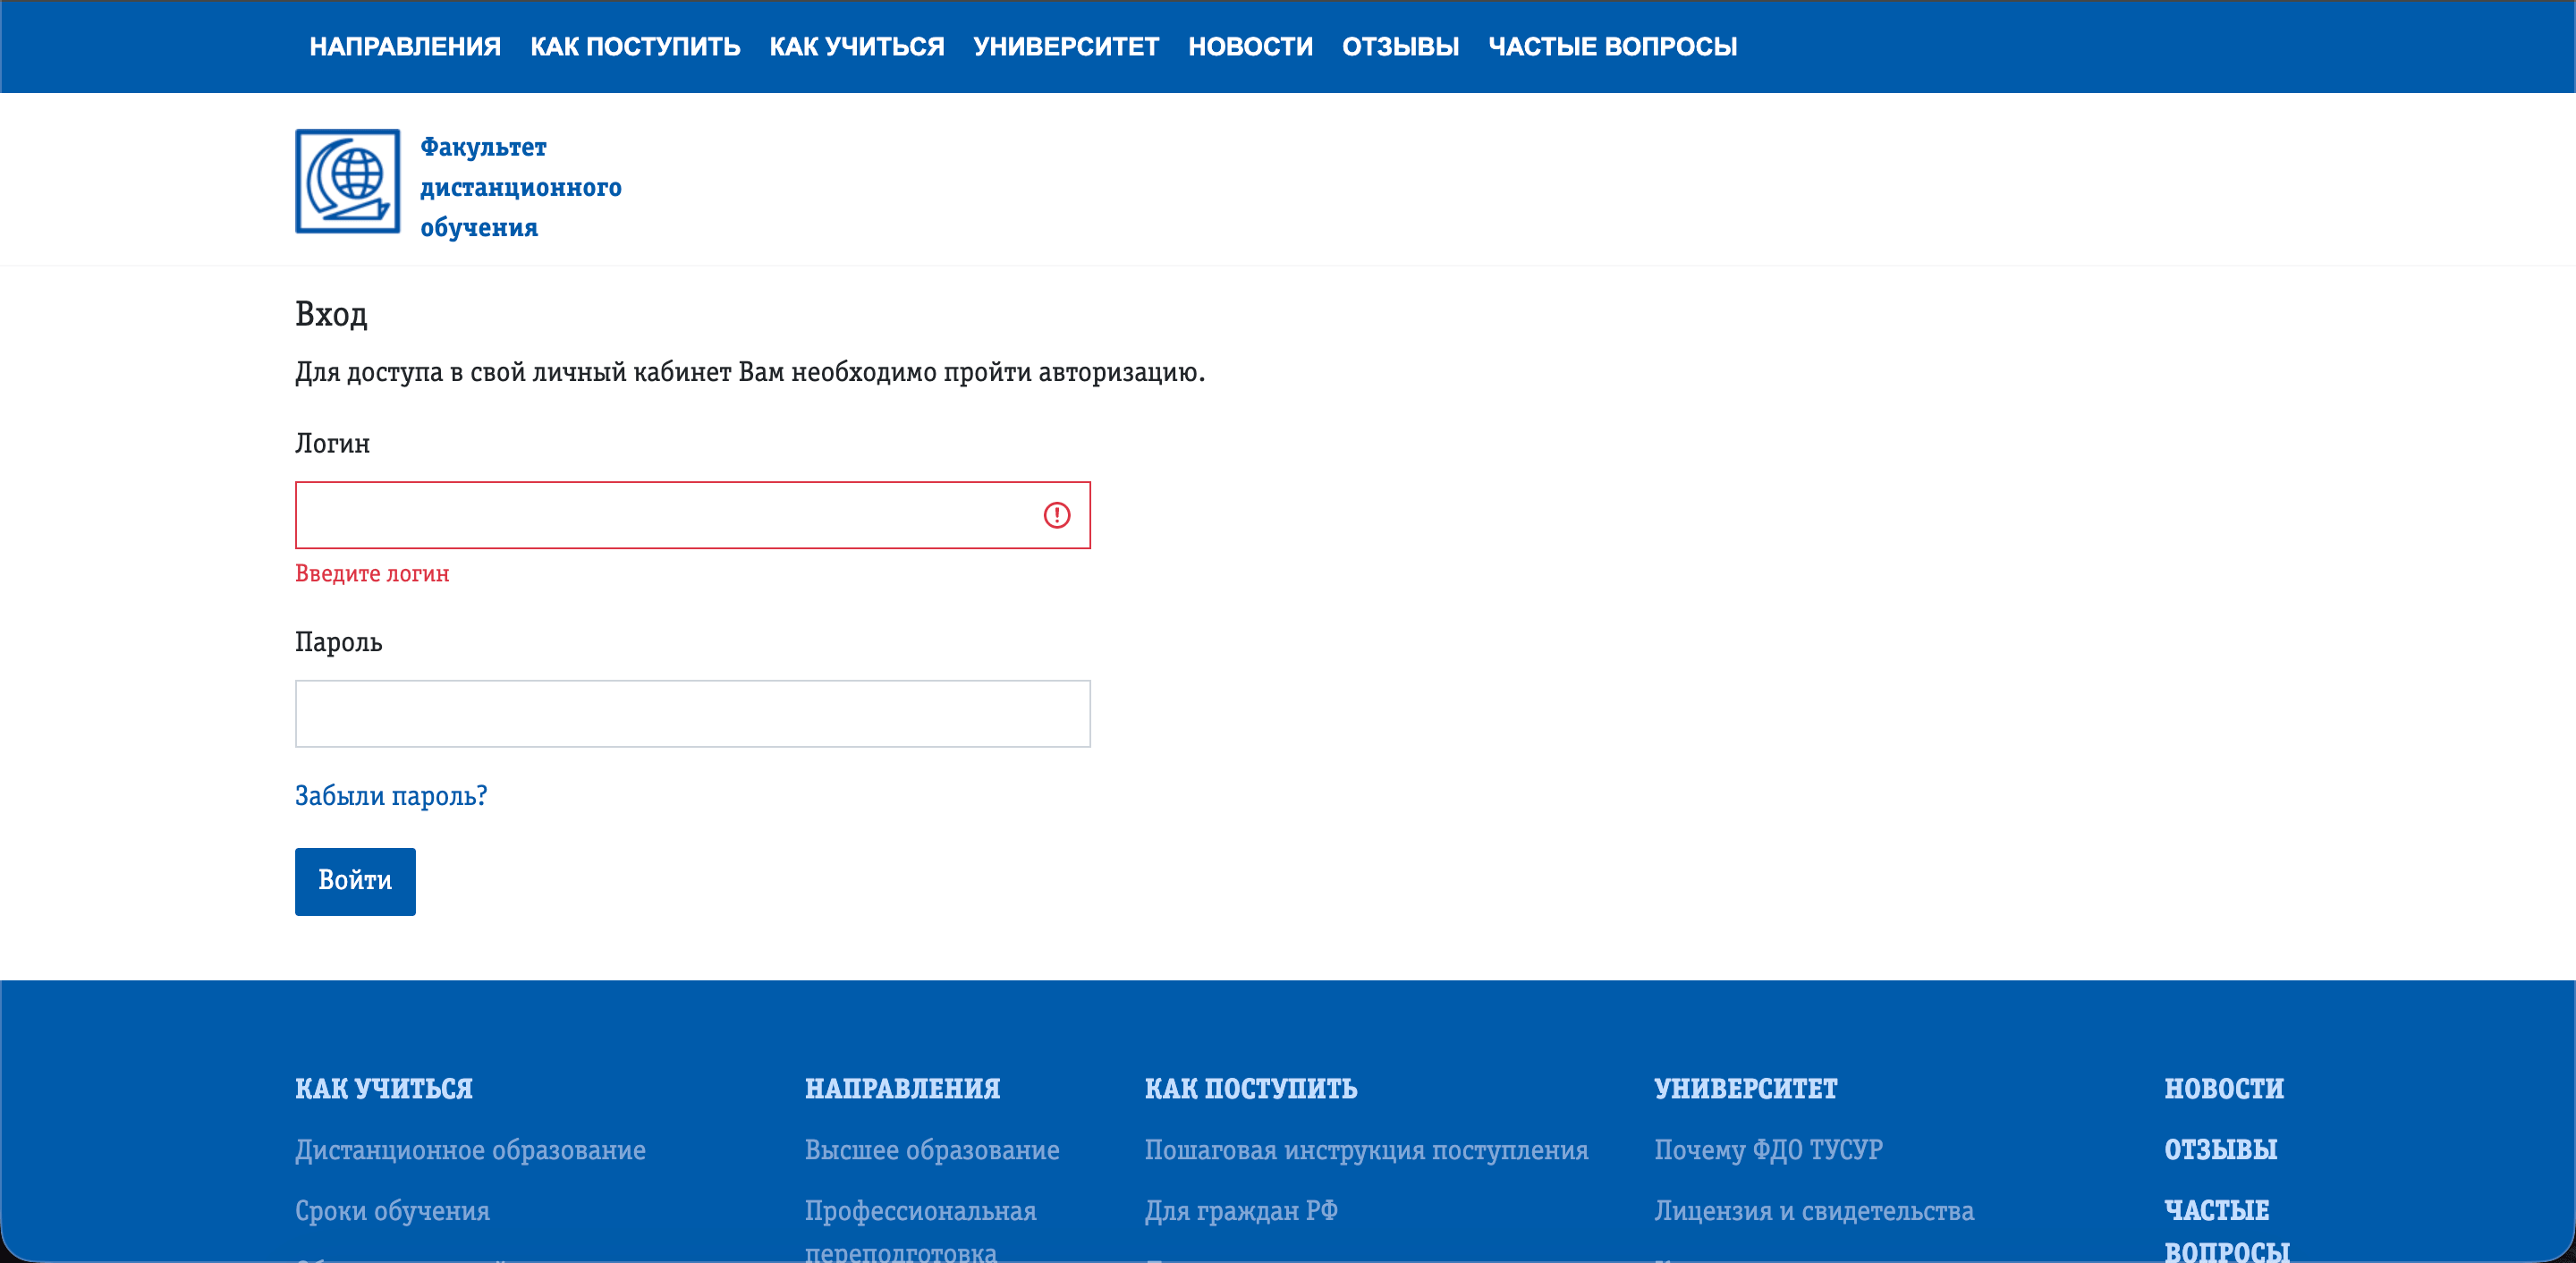Open footer heading ОТЗЫВЫ

pos(2221,1150)
